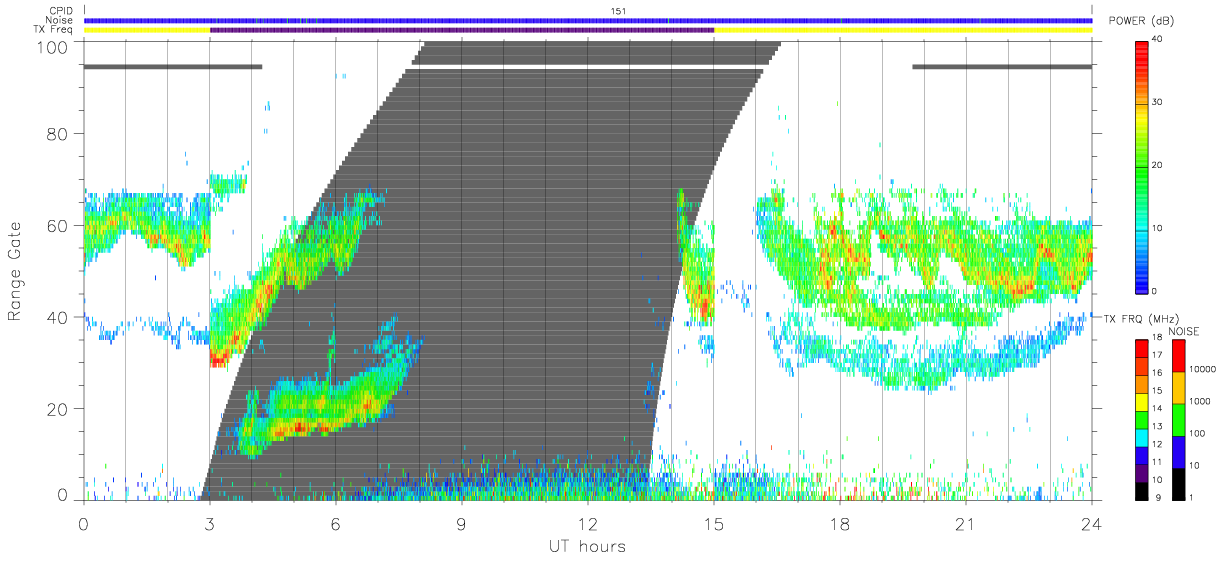Viewport: 1228px width, 567px height.
Task: Click the '40' label on POWER scale
Action: tap(1159, 39)
